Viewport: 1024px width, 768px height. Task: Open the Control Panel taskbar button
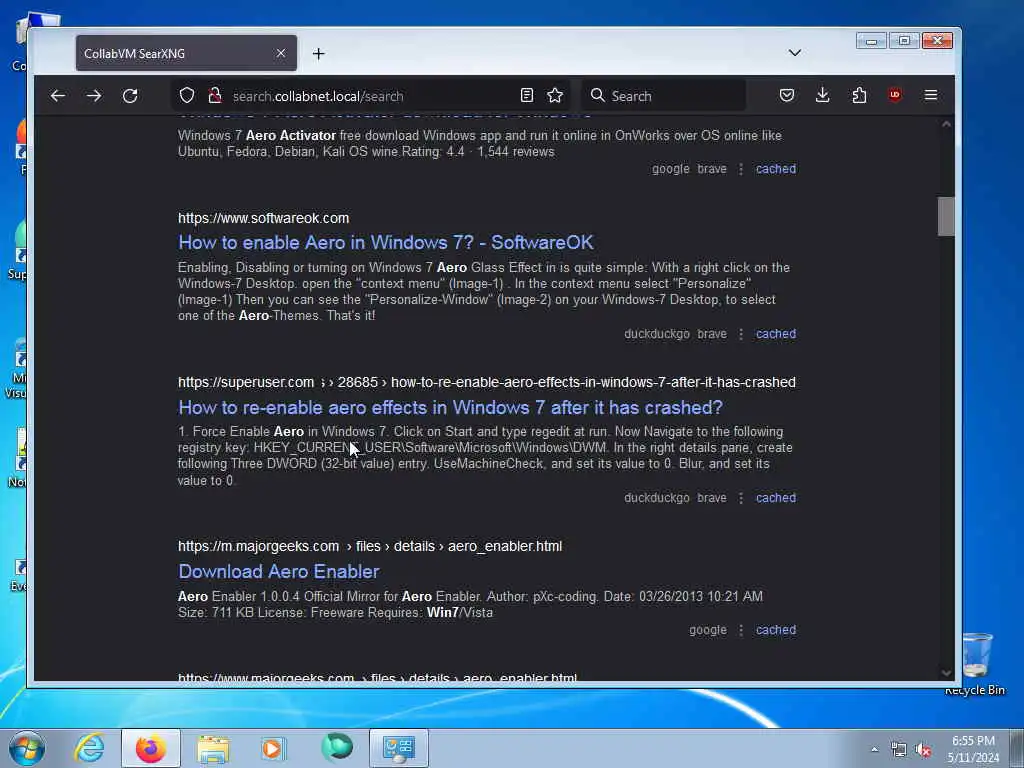tap(399, 748)
